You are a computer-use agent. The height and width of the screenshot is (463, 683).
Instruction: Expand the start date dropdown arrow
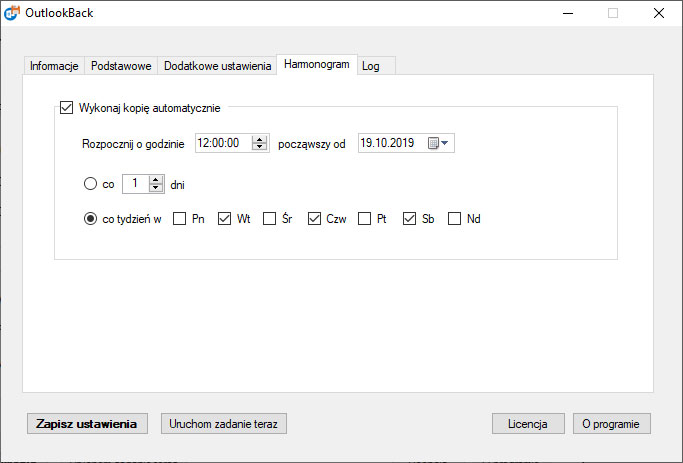tap(445, 143)
